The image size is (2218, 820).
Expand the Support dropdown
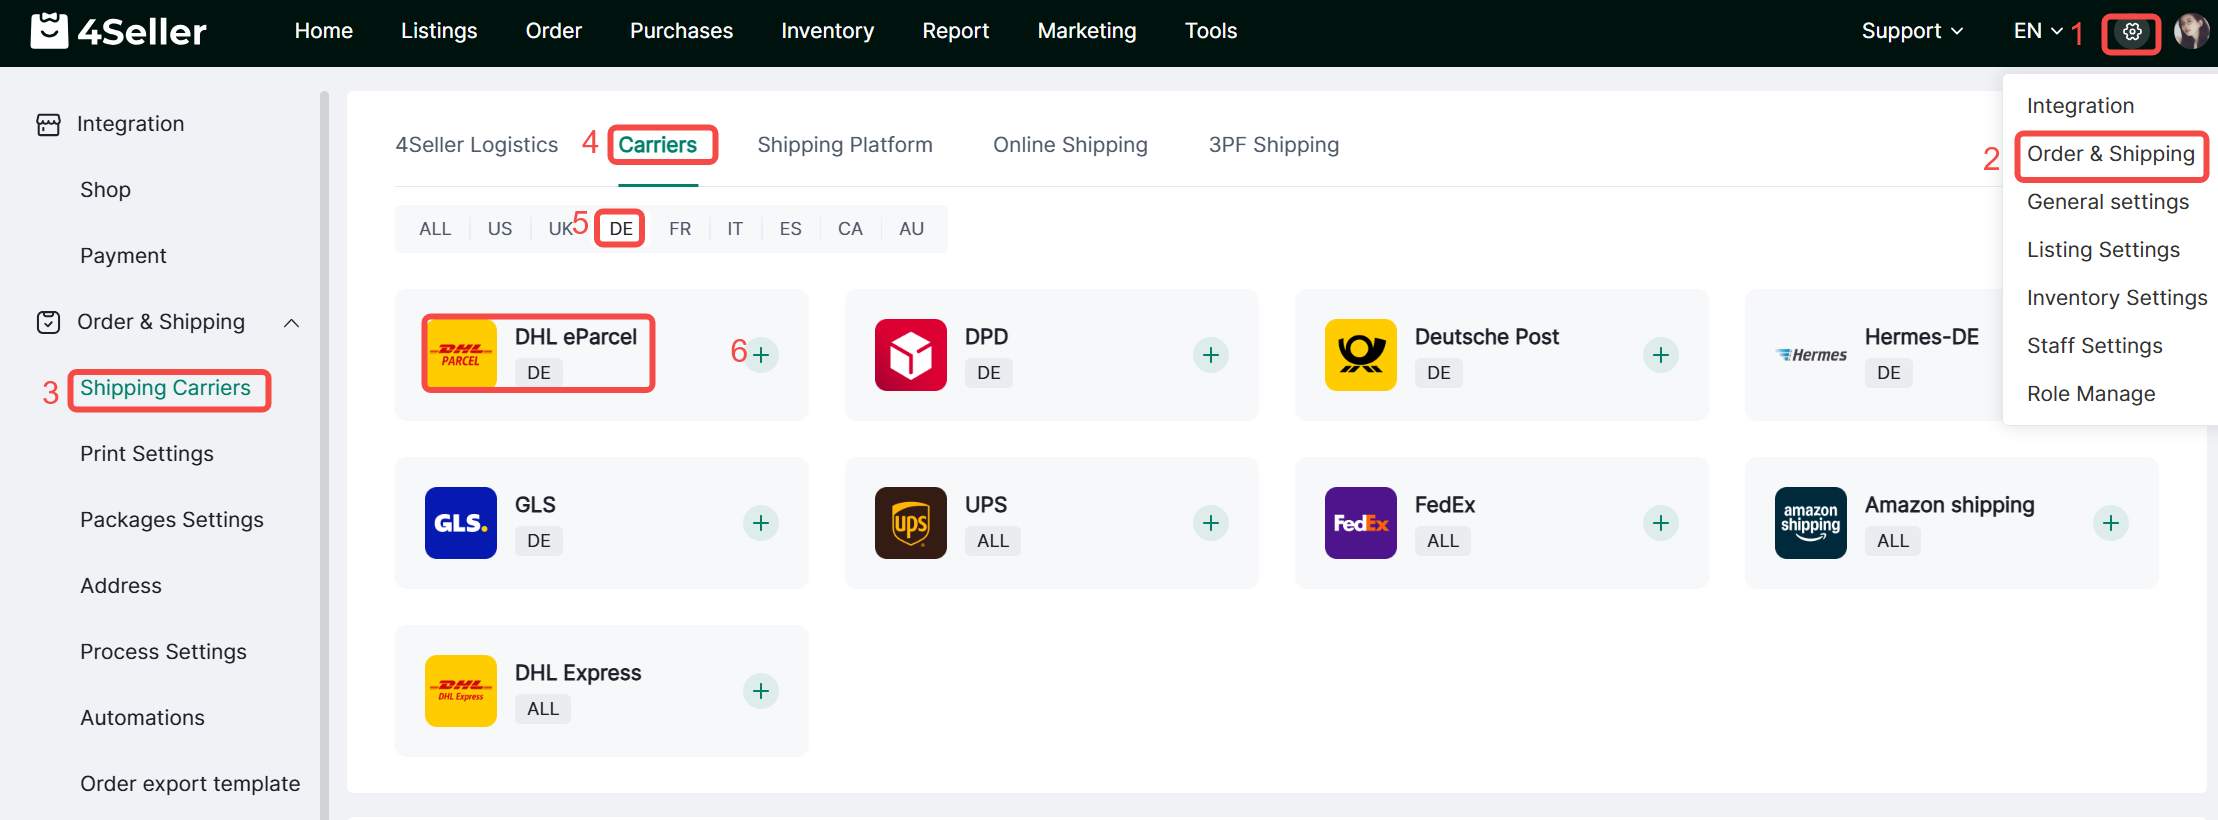(x=1911, y=31)
